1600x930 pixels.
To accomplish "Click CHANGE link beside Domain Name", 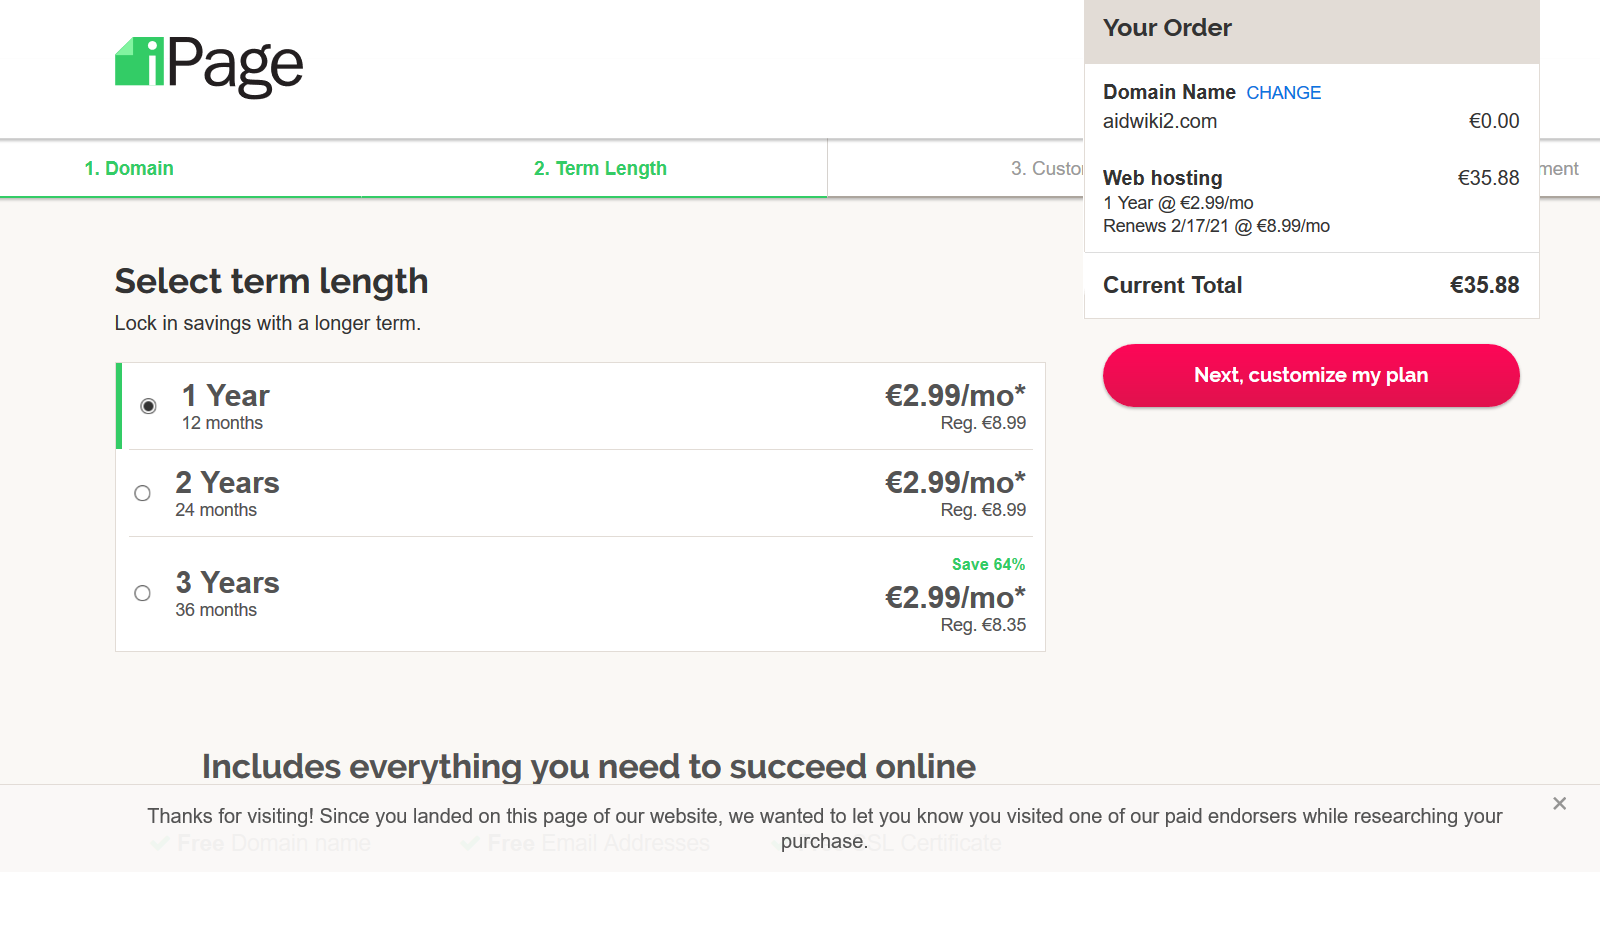I will (x=1283, y=93).
